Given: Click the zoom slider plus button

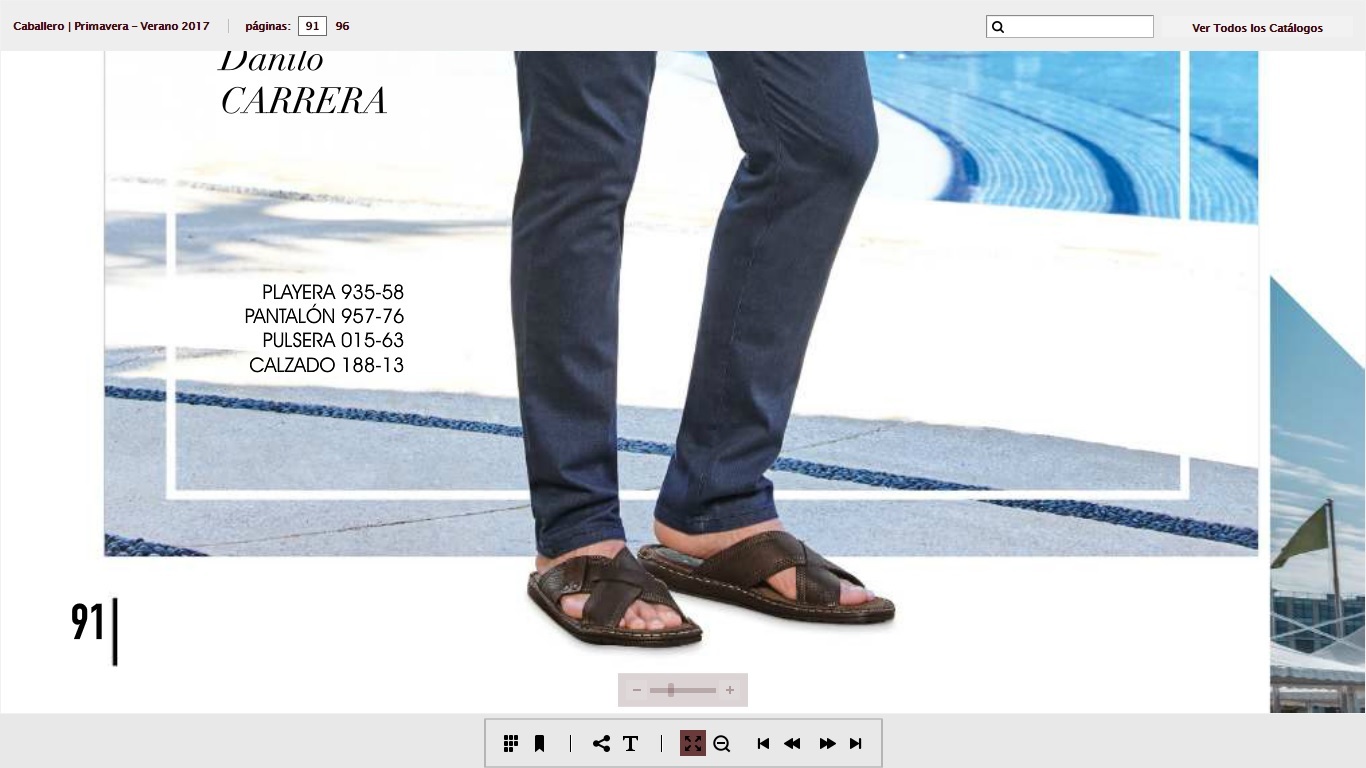Looking at the screenshot, I should pyautogui.click(x=730, y=690).
